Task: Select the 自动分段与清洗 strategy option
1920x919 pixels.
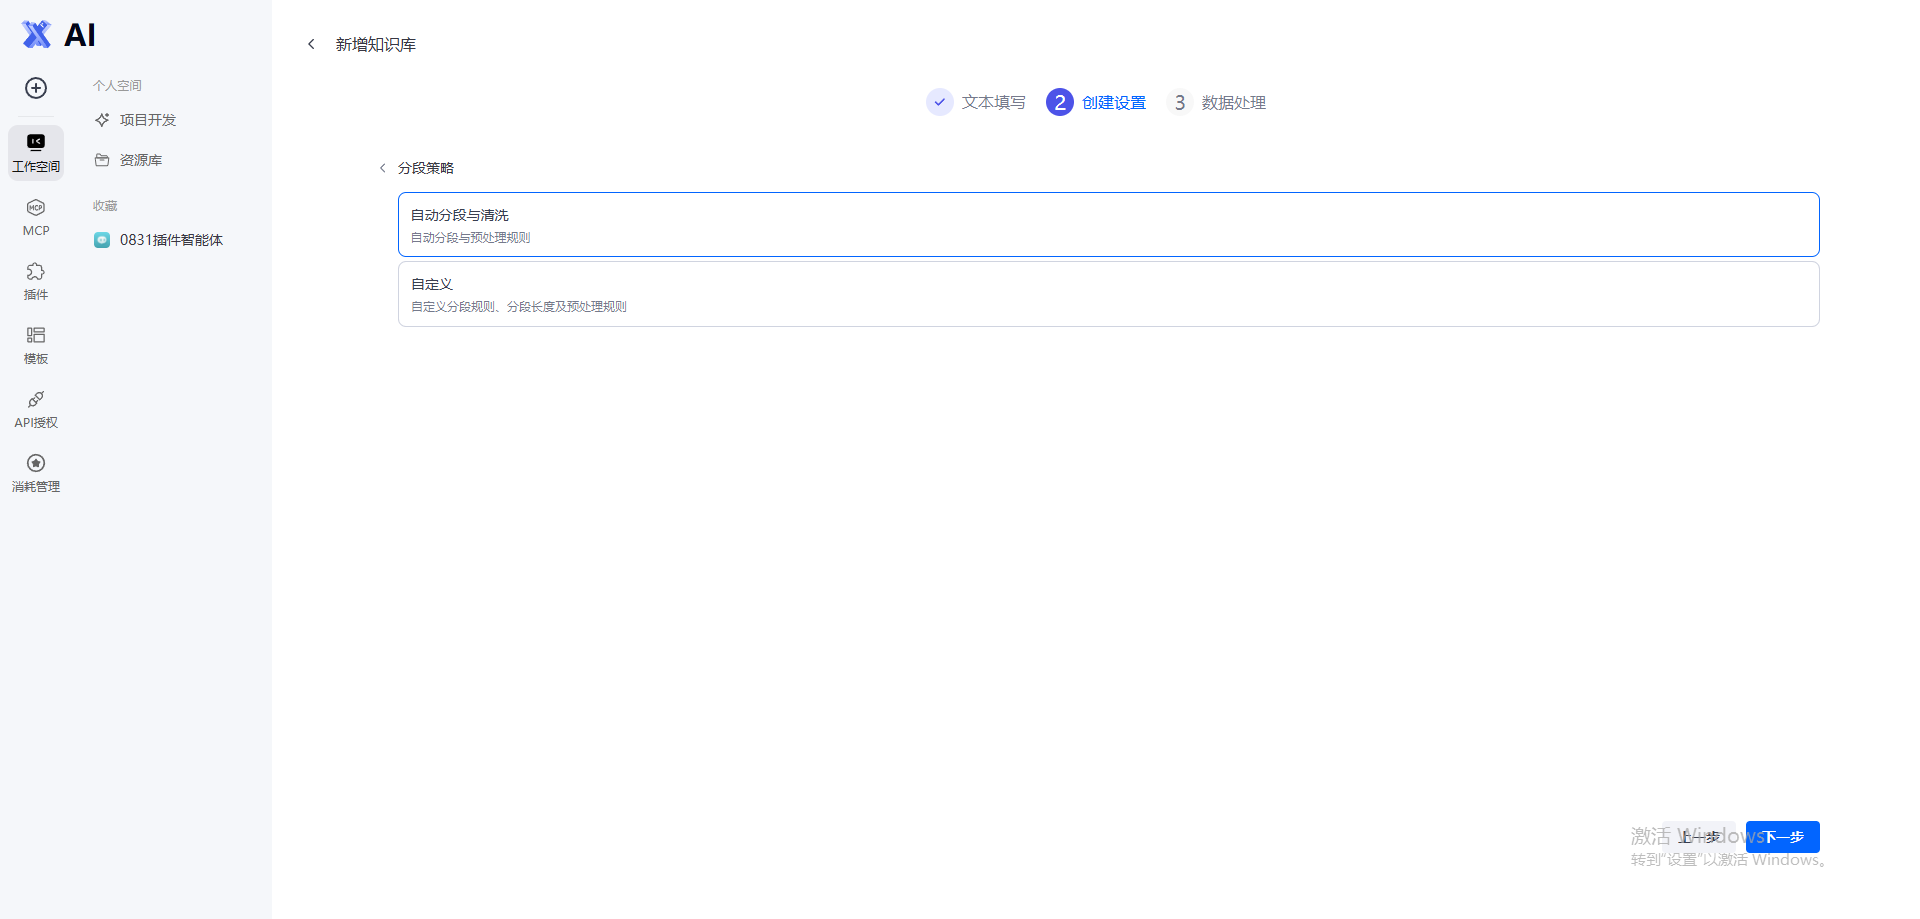Action: (1108, 224)
